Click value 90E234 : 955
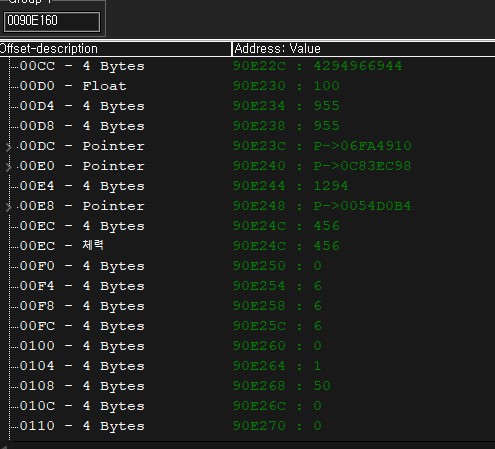The height and width of the screenshot is (449, 495). [x=286, y=106]
